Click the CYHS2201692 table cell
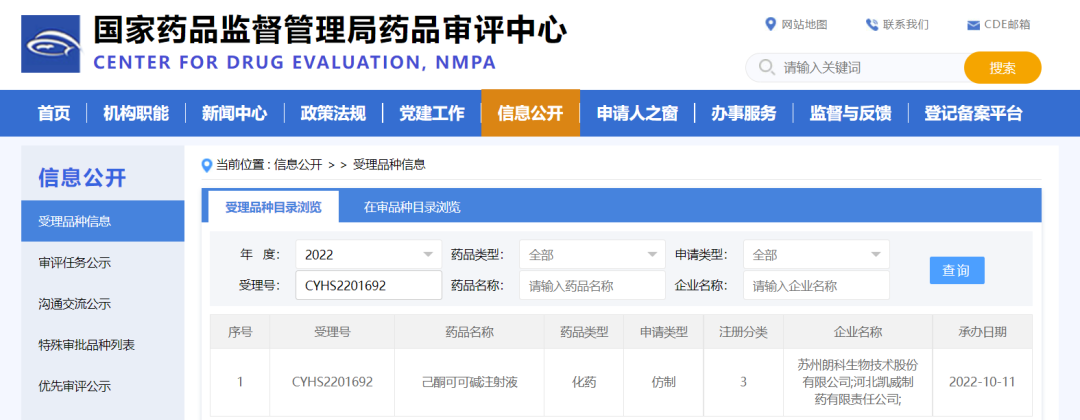The image size is (1080, 420). pyautogui.click(x=332, y=381)
